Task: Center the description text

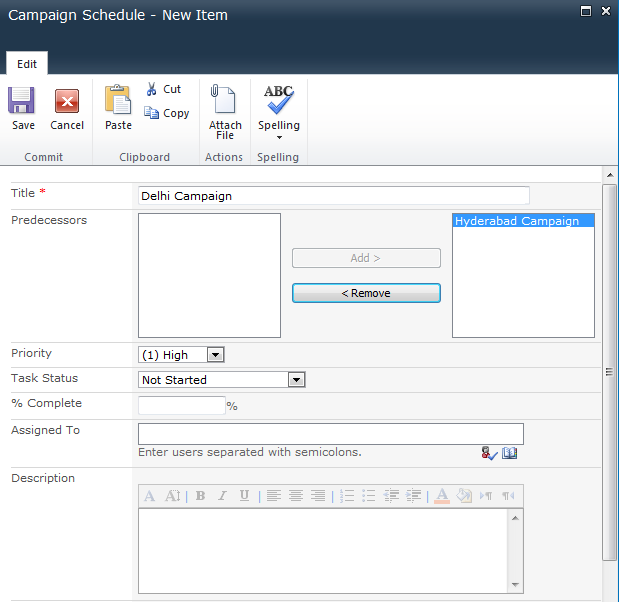Action: pyautogui.click(x=296, y=496)
